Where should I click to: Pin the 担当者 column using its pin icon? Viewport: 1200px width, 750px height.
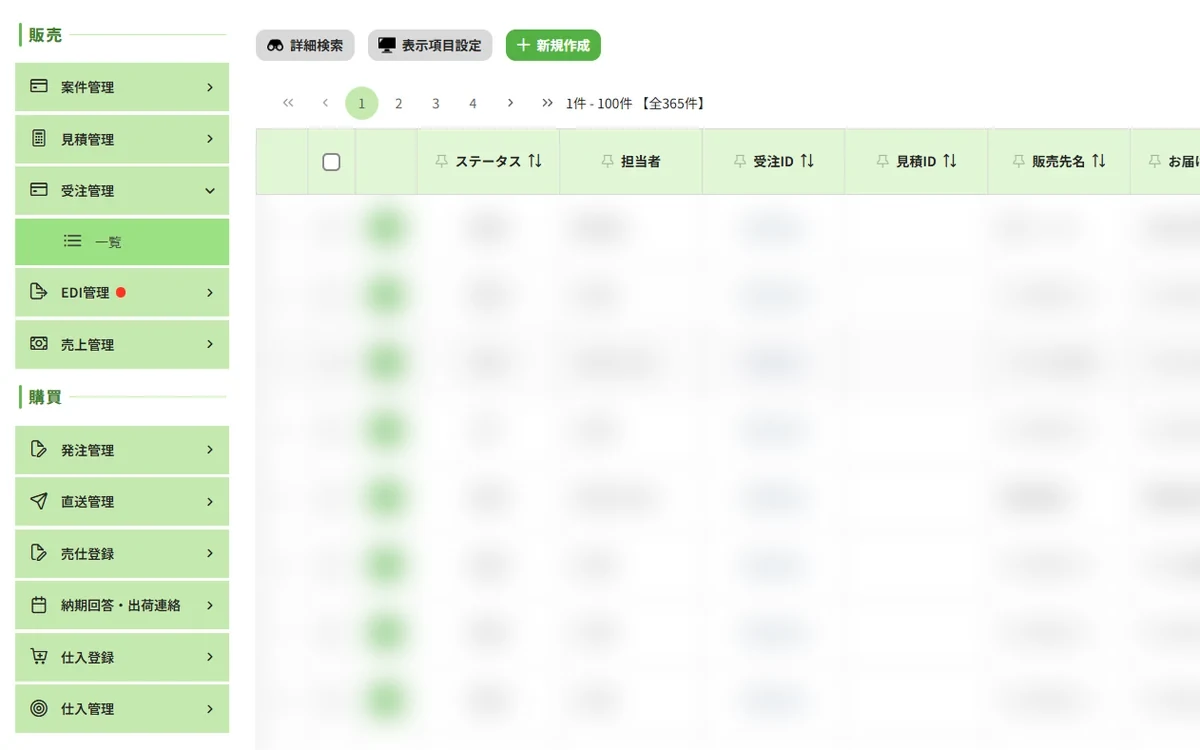pos(607,161)
